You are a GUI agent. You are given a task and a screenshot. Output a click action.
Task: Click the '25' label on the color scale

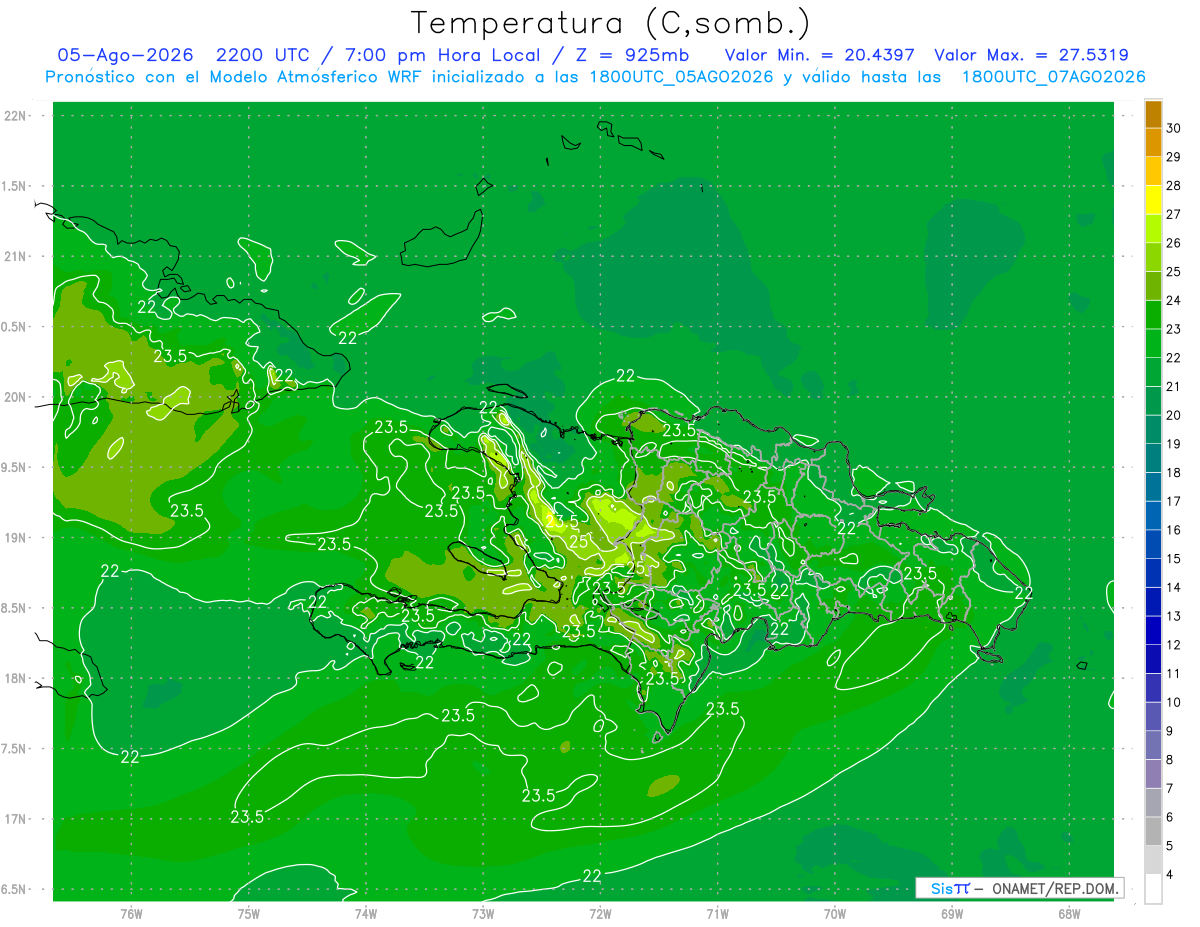(1174, 272)
